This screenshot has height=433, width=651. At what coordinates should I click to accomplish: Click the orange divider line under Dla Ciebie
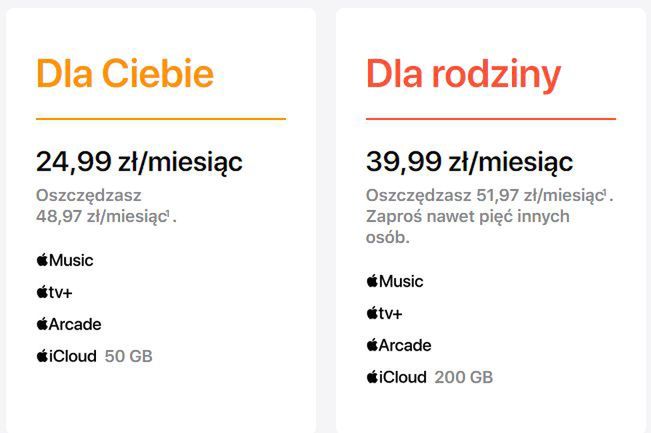click(x=161, y=119)
